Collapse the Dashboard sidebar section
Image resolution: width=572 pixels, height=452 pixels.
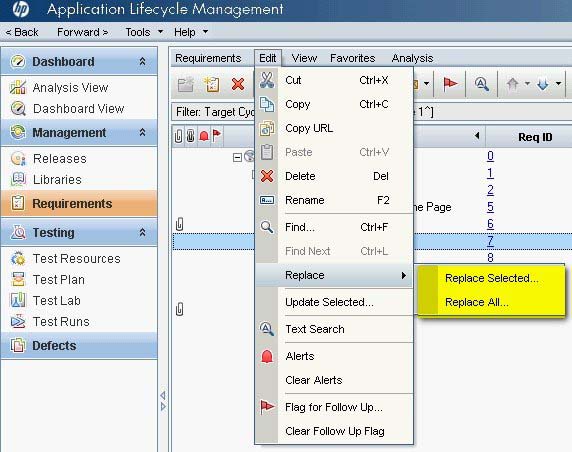pyautogui.click(x=143, y=61)
